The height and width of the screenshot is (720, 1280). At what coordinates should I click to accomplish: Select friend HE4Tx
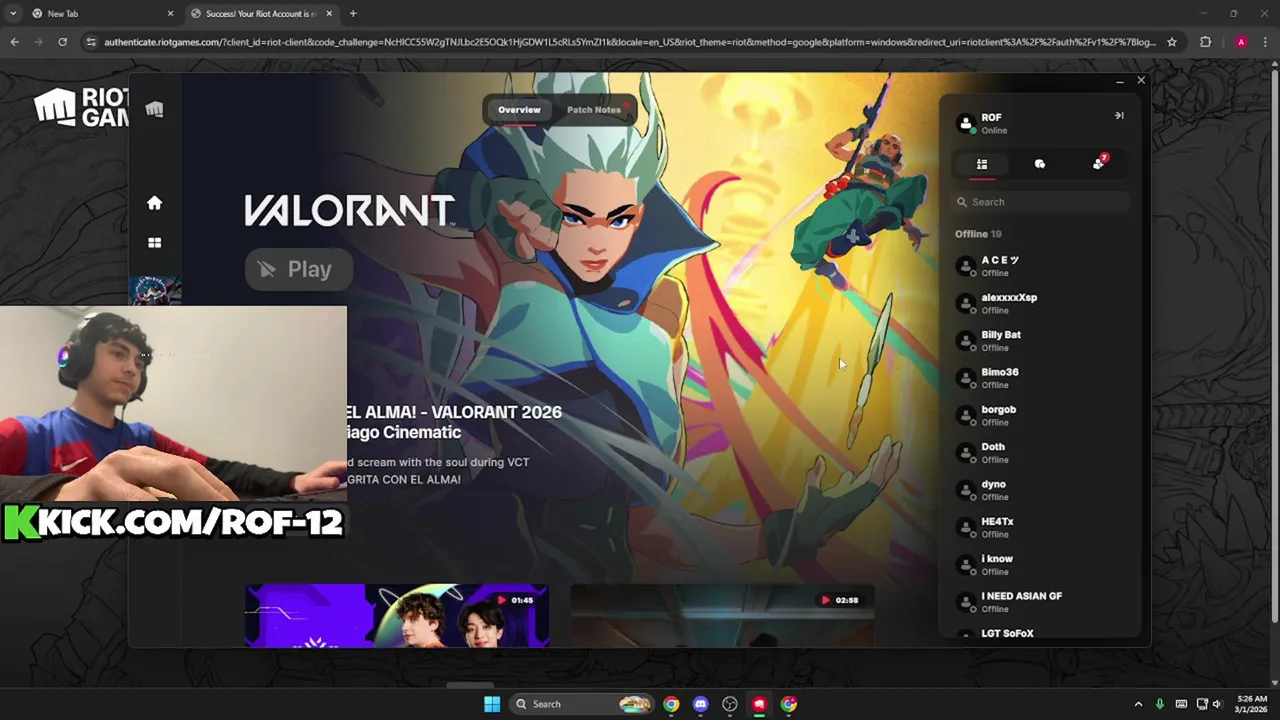1040,527
